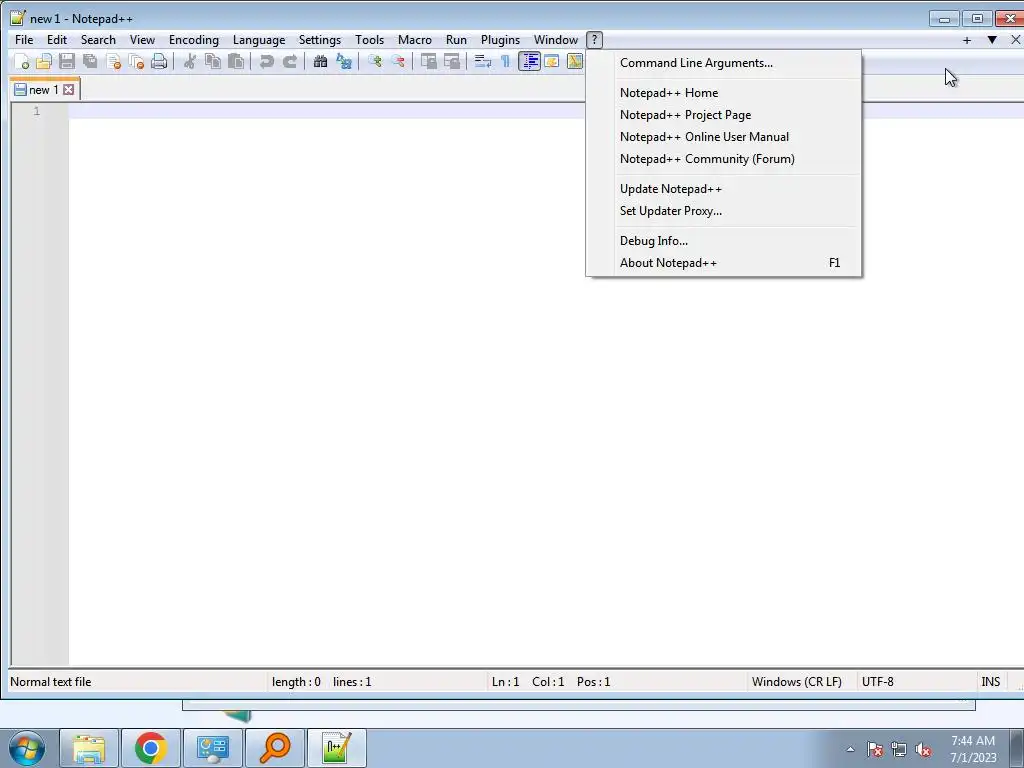Screen dimensions: 1024x768
Task: Click the UTF-8 encoding status field
Action: 915,682
